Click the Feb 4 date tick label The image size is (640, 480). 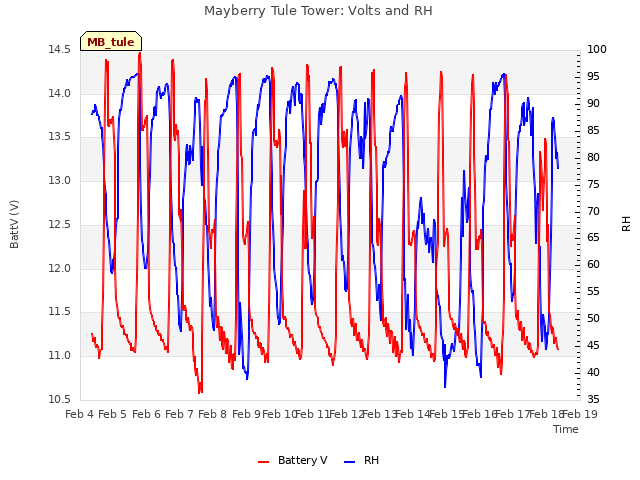[79, 414]
